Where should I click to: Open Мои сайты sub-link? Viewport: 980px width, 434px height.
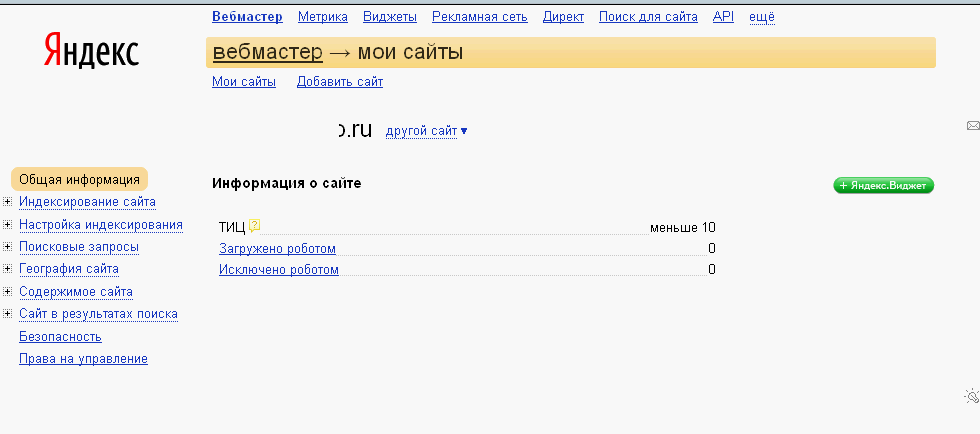[x=244, y=81]
